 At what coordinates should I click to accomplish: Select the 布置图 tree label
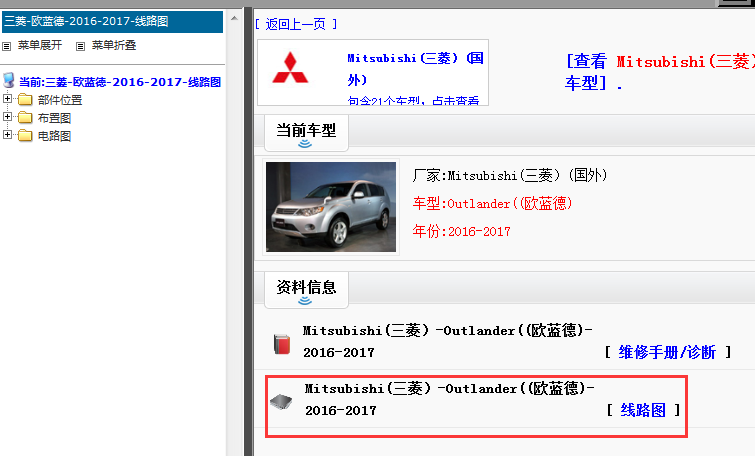pyautogui.click(x=54, y=118)
